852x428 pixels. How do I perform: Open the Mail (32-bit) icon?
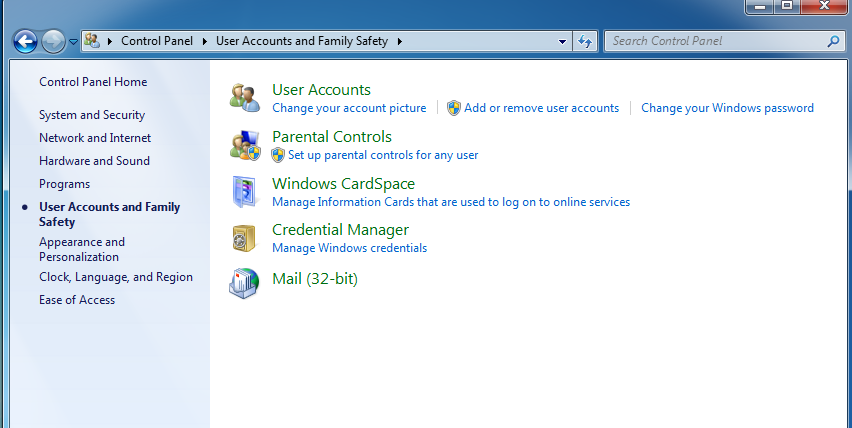pos(244,283)
